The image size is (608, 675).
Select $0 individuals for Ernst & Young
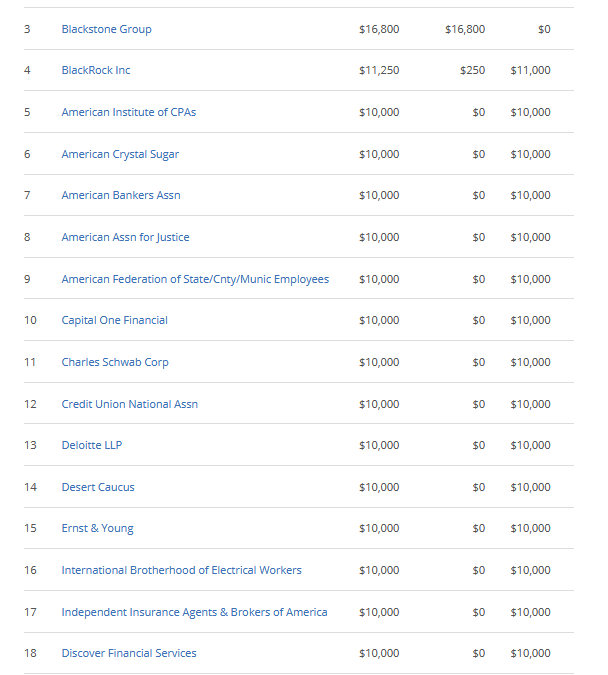[x=479, y=528]
